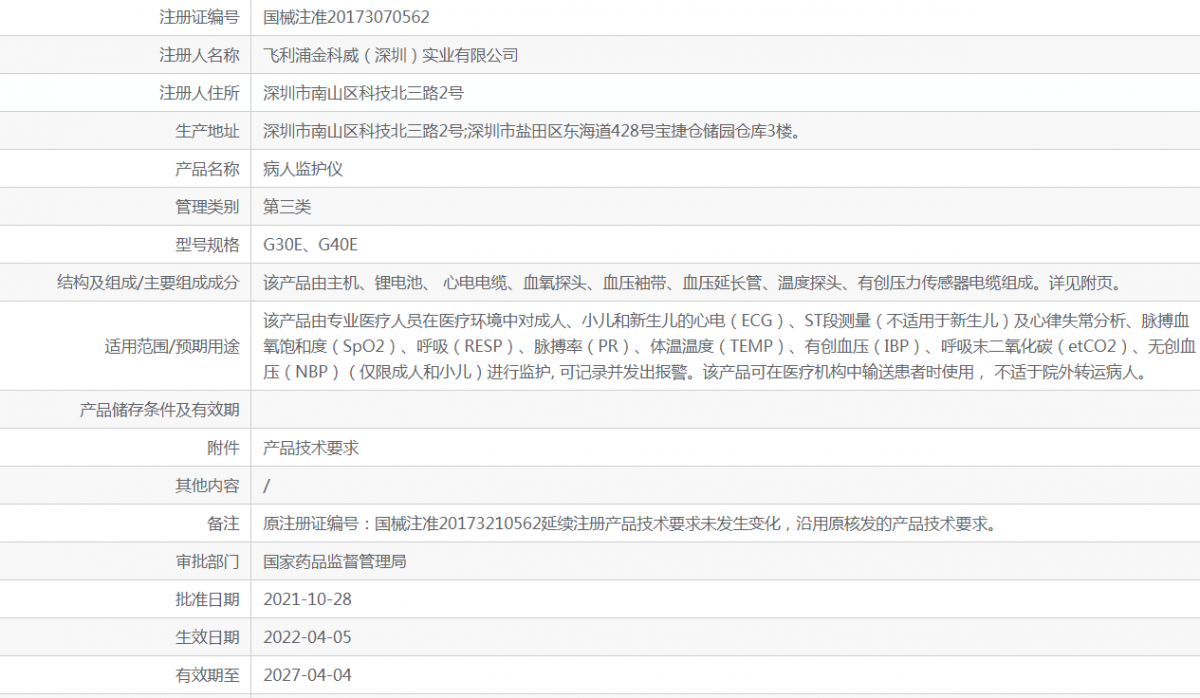Image resolution: width=1200 pixels, height=698 pixels.
Task: Select the 结构及组成/主要组成成分 label
Action: (x=148, y=283)
